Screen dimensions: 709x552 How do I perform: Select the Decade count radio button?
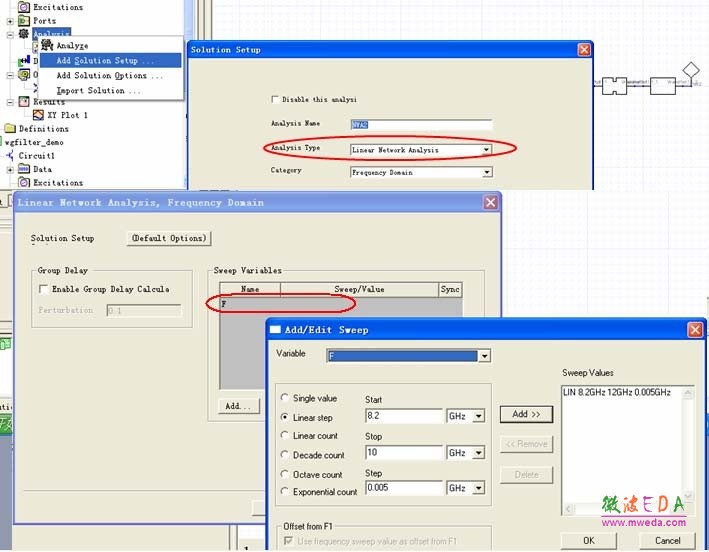(x=284, y=454)
